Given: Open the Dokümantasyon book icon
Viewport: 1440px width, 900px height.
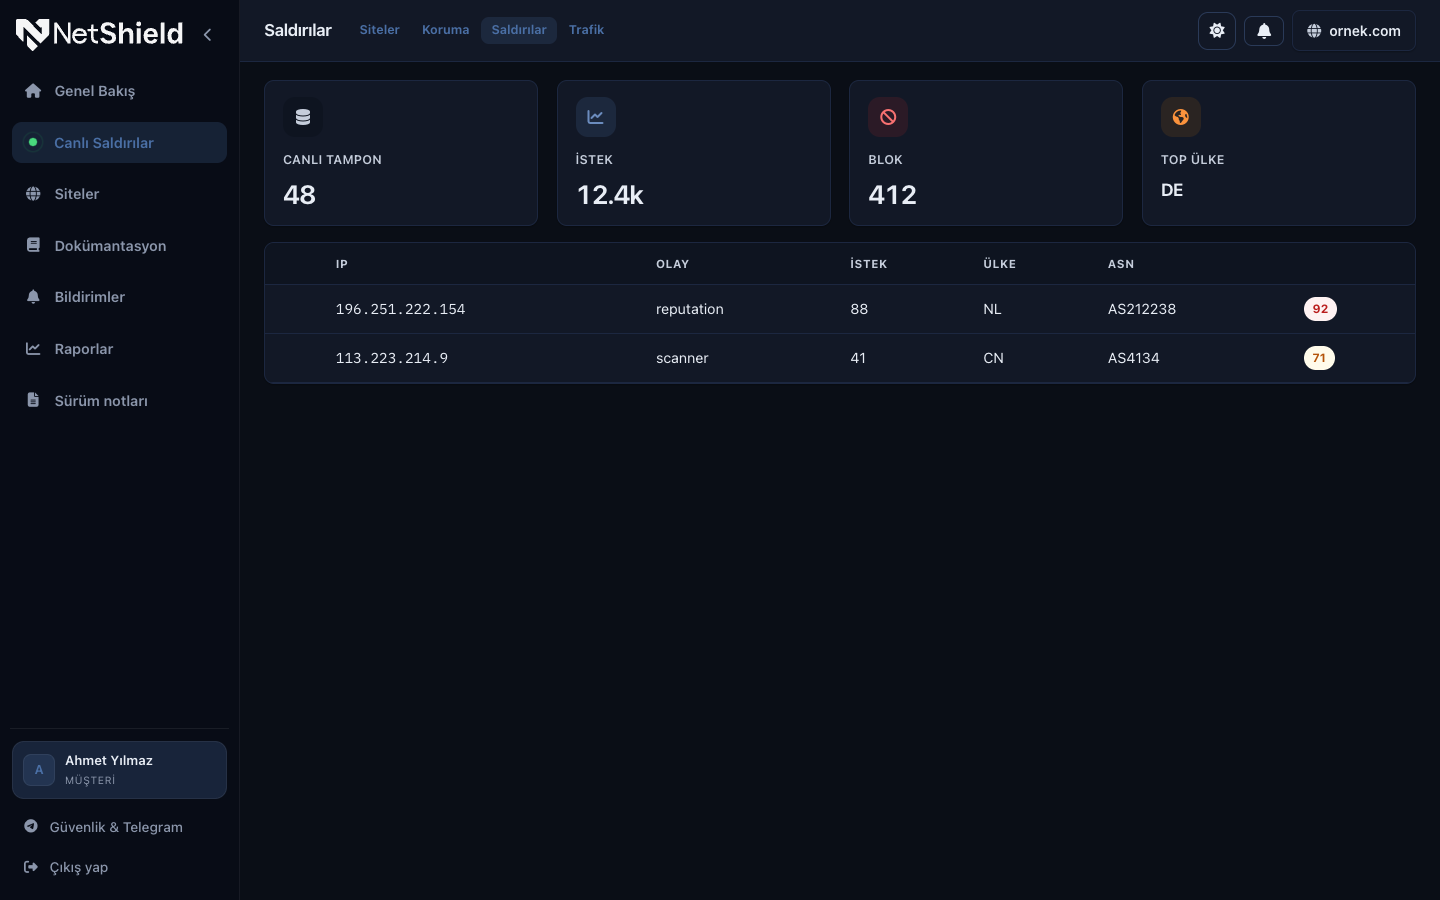Looking at the screenshot, I should [33, 246].
